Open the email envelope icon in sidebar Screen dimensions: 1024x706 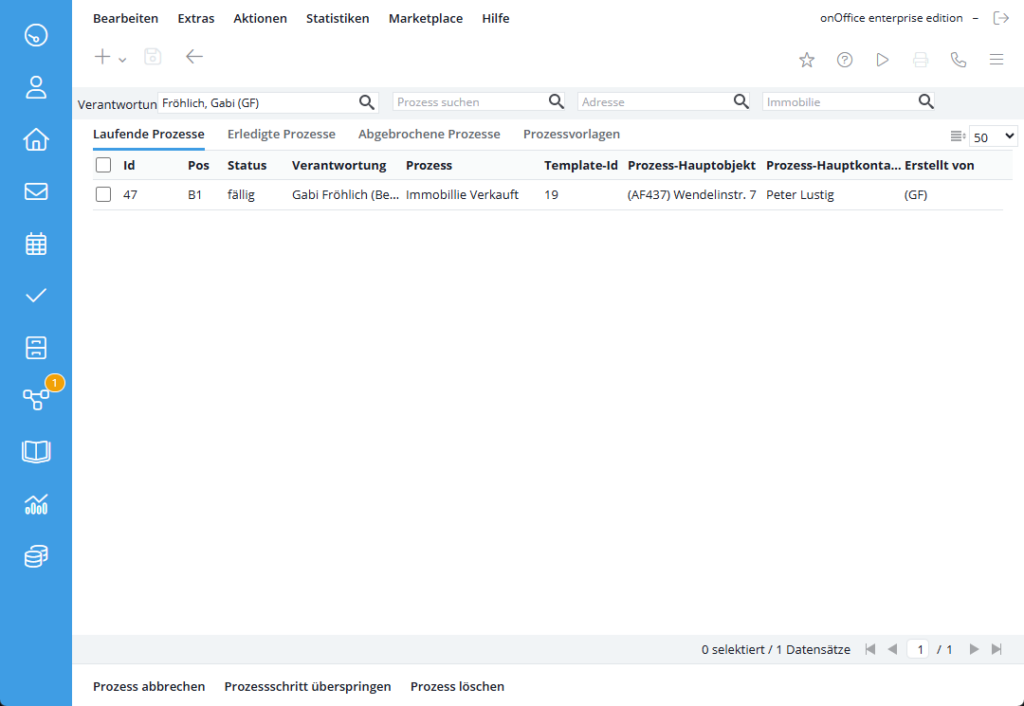[36, 191]
